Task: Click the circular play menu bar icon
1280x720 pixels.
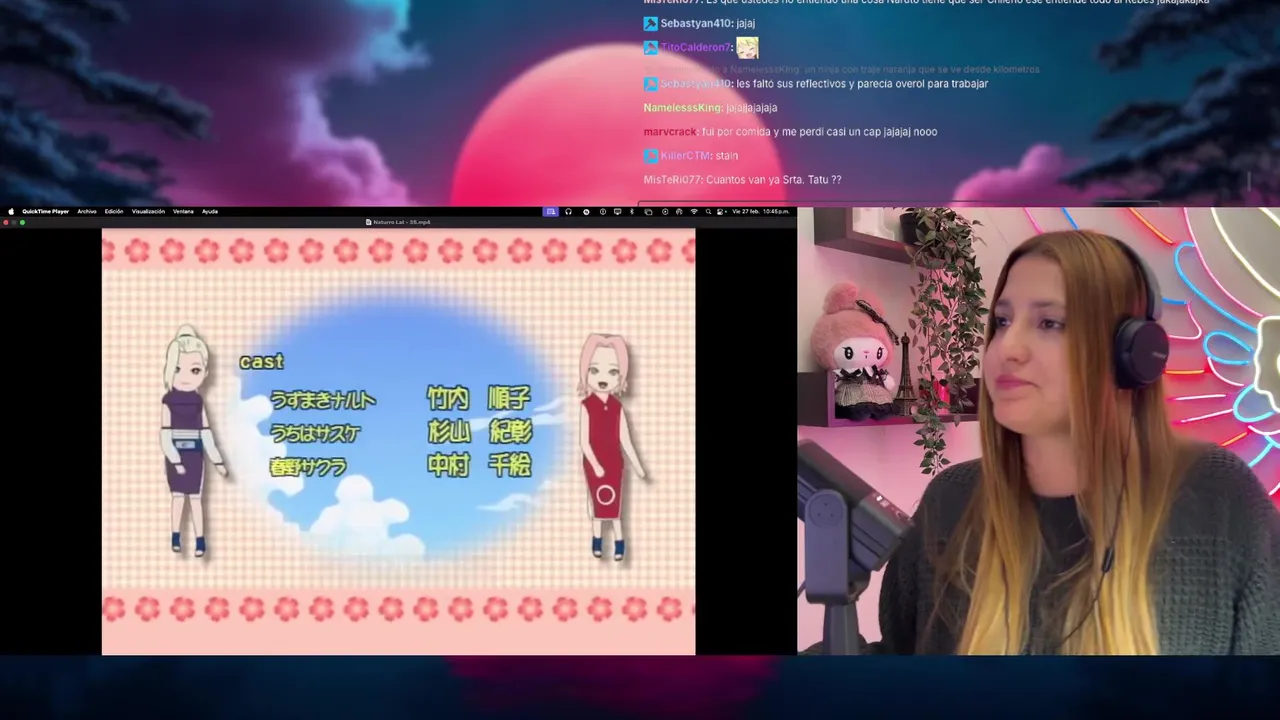Action: (x=665, y=211)
